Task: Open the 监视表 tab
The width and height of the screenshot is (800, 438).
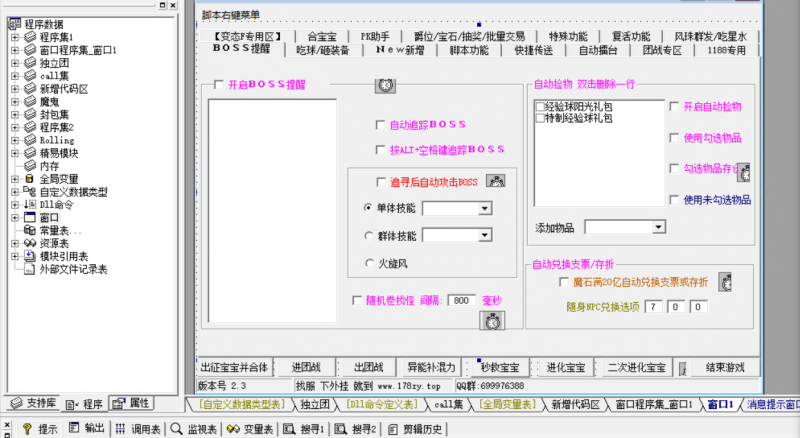Action: (194, 429)
